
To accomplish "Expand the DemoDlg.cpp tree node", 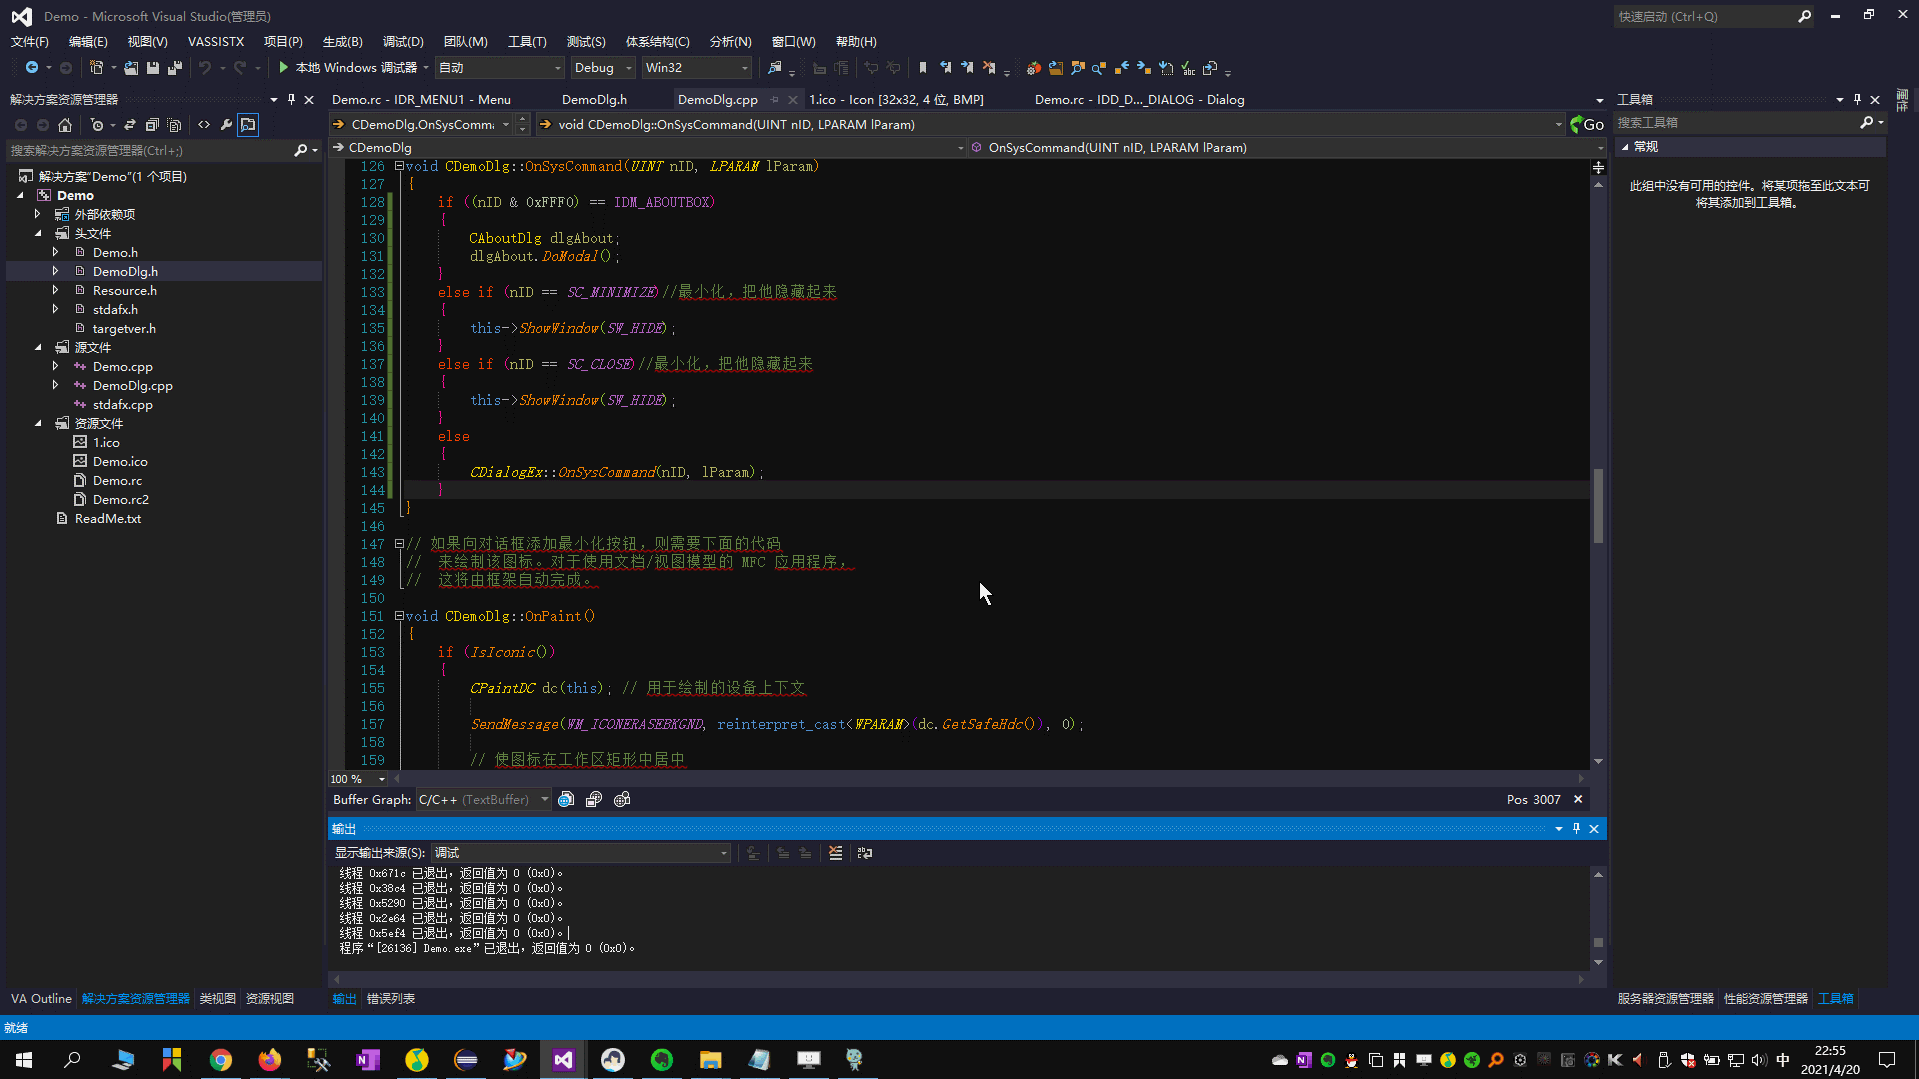I will point(55,385).
